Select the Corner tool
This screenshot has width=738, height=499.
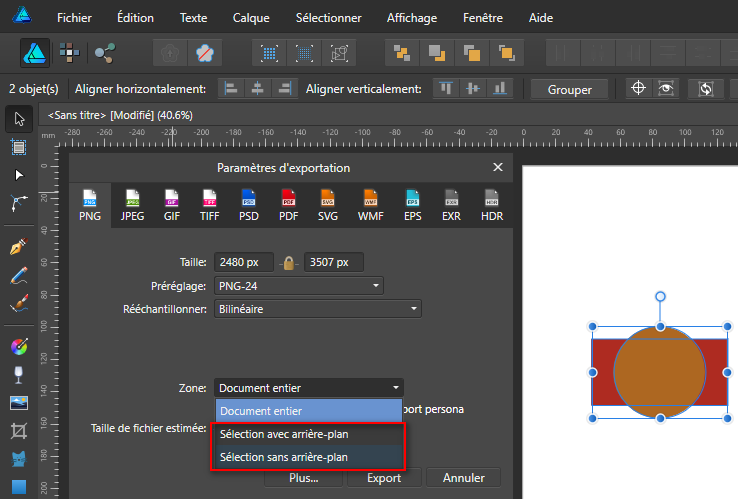[19, 203]
